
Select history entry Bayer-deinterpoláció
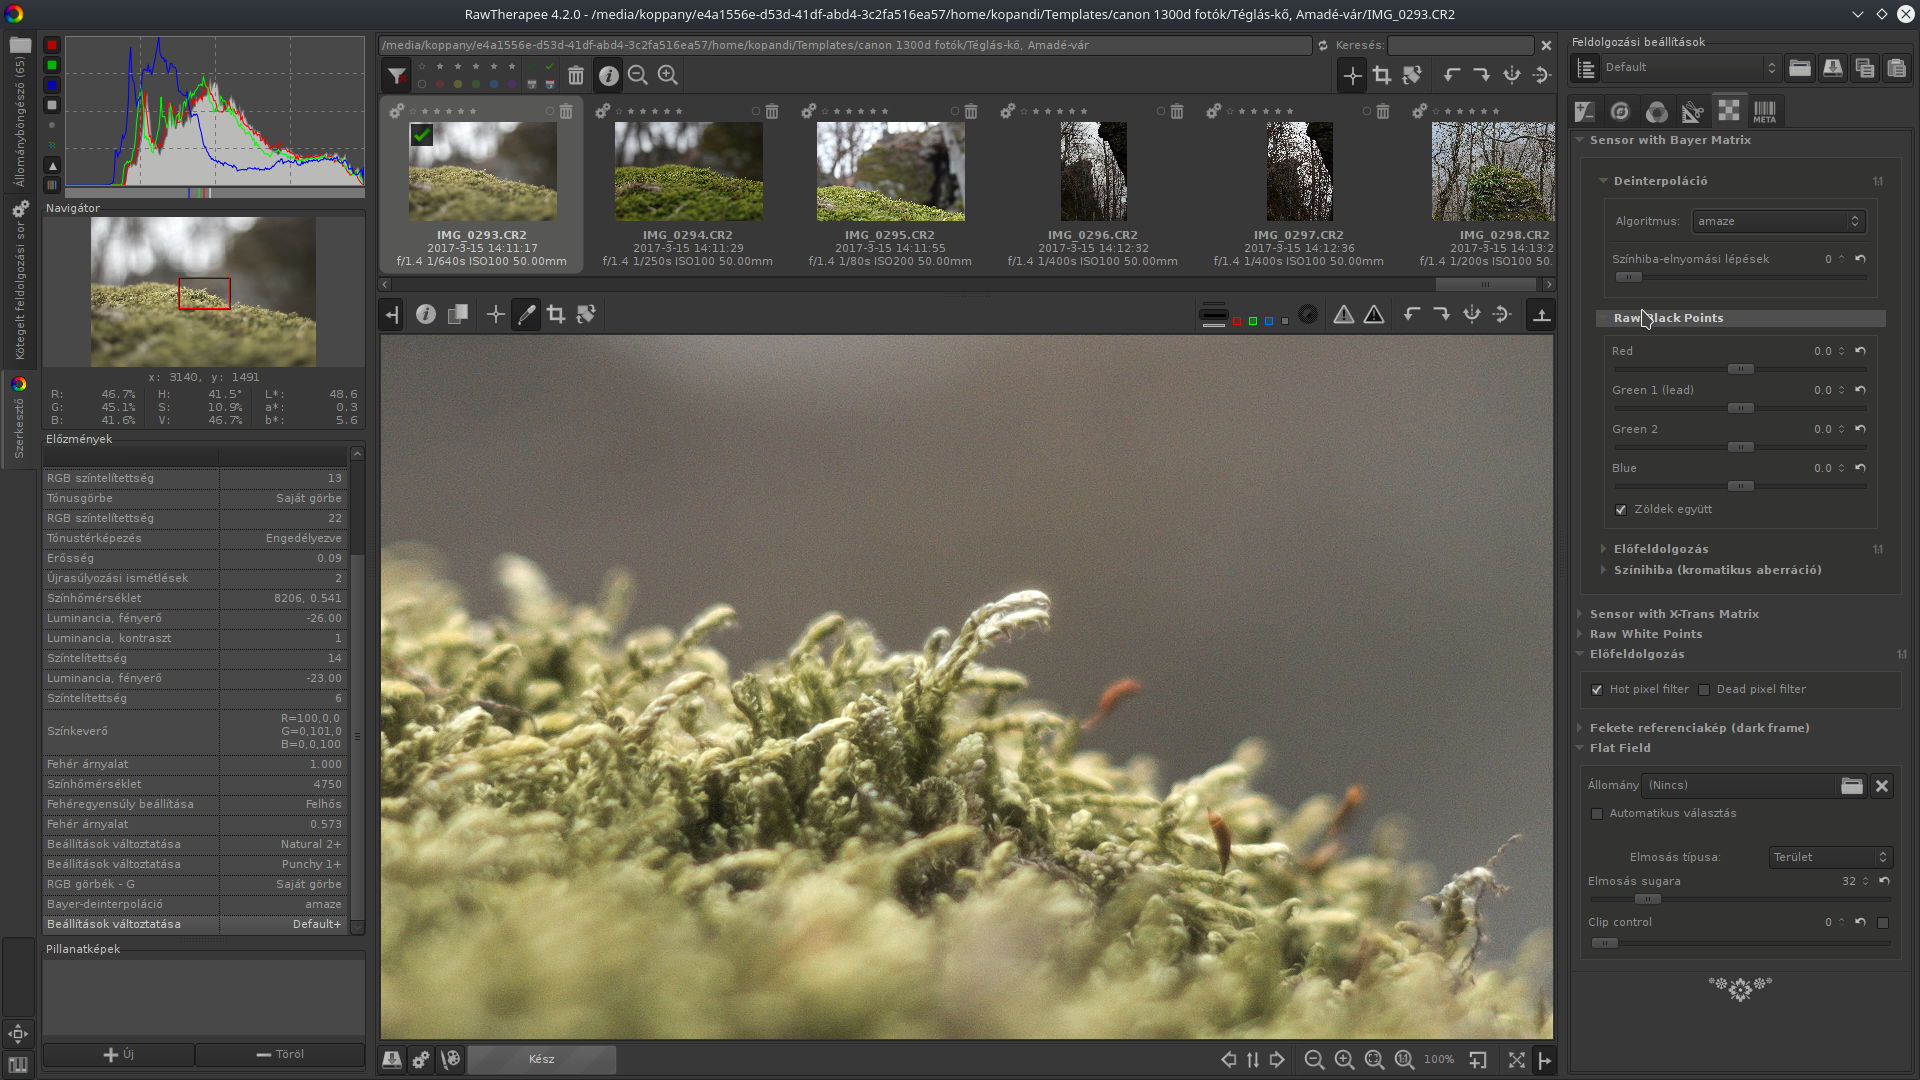click(x=195, y=904)
